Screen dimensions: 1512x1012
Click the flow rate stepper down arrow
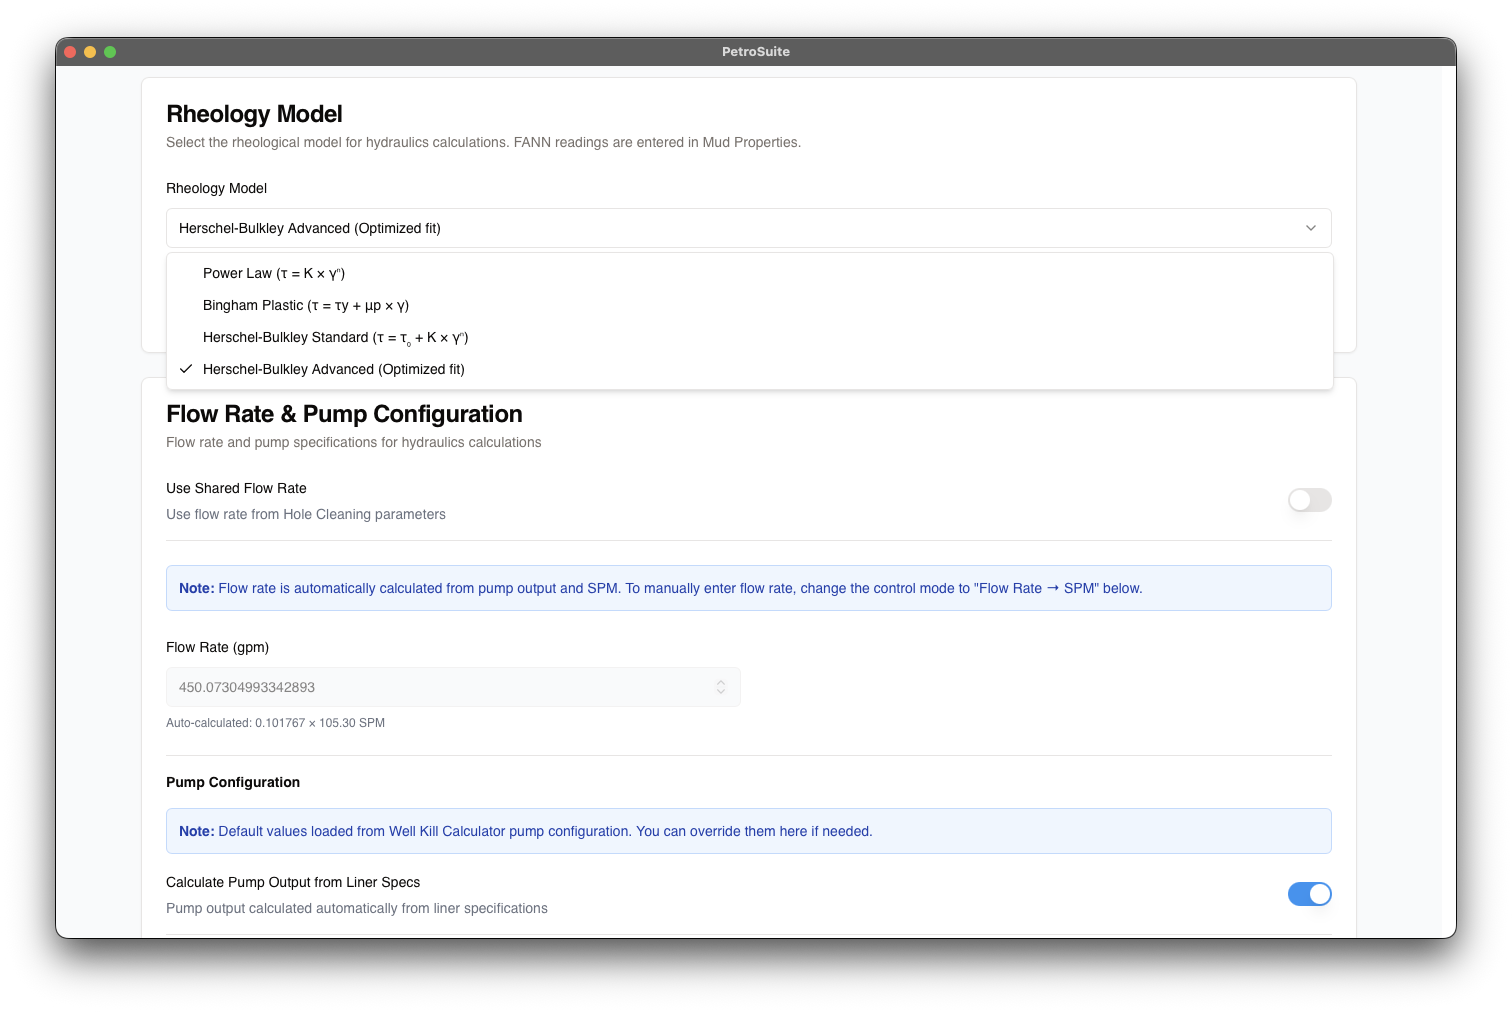(x=721, y=692)
